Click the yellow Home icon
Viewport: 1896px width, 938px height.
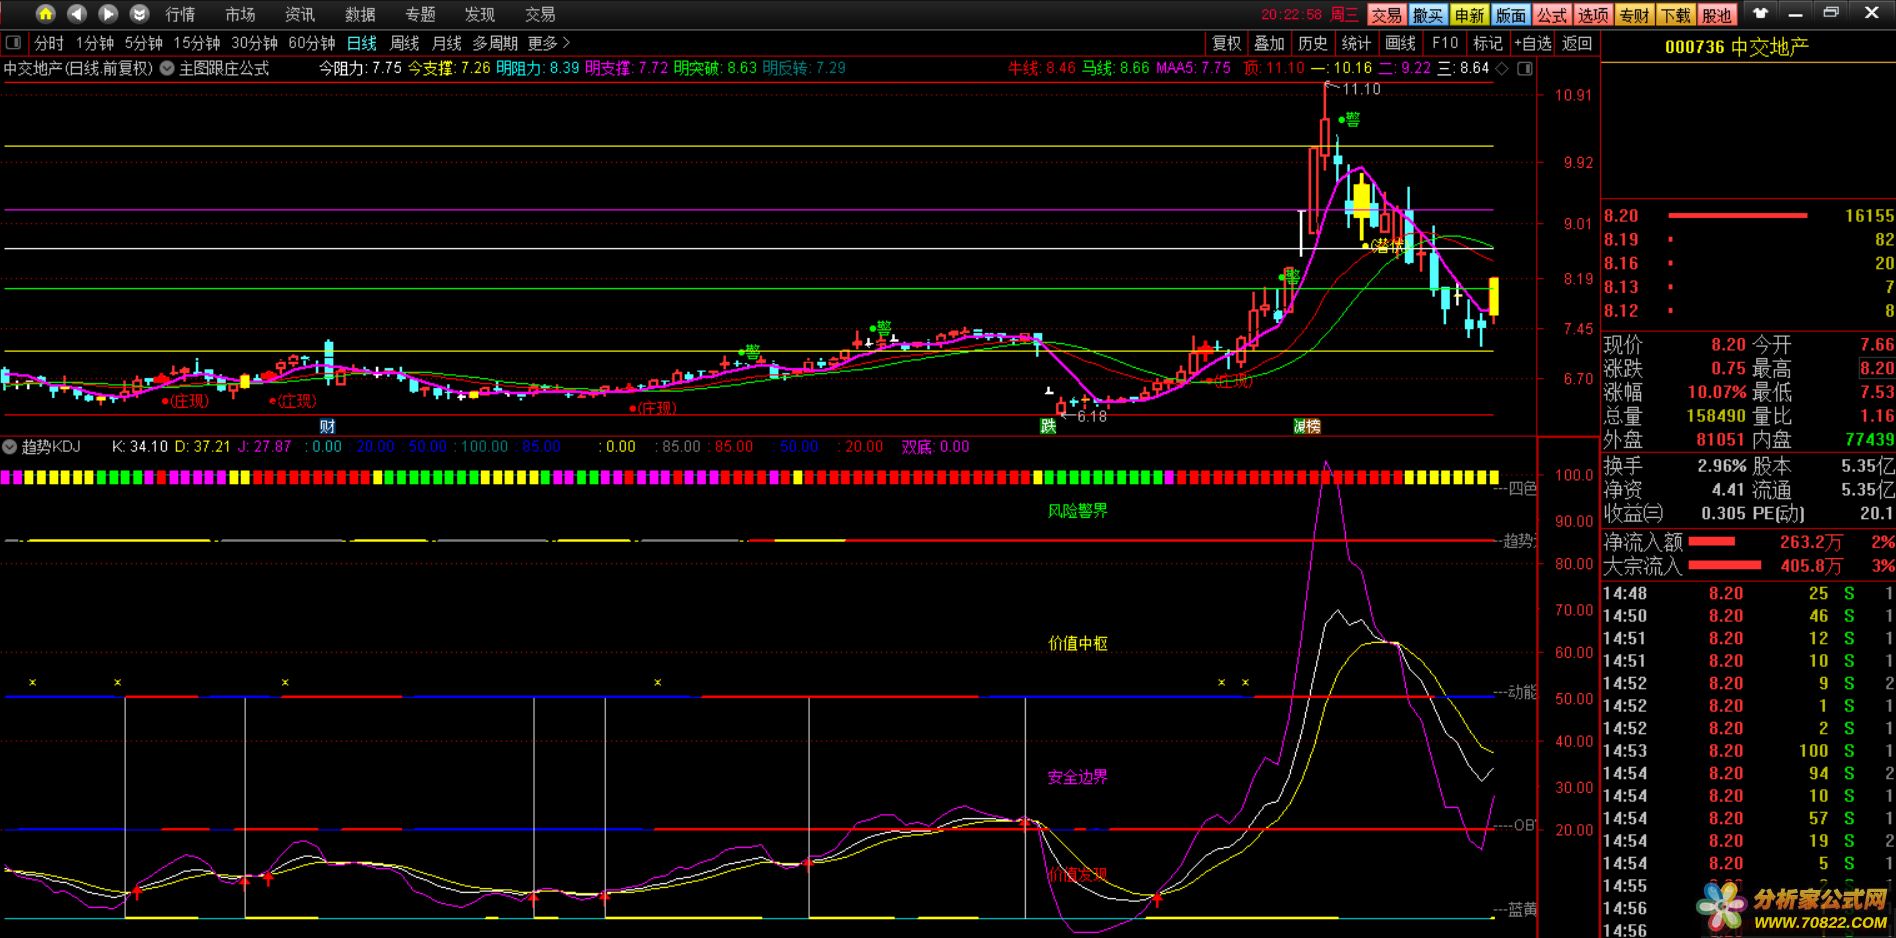[x=45, y=14]
